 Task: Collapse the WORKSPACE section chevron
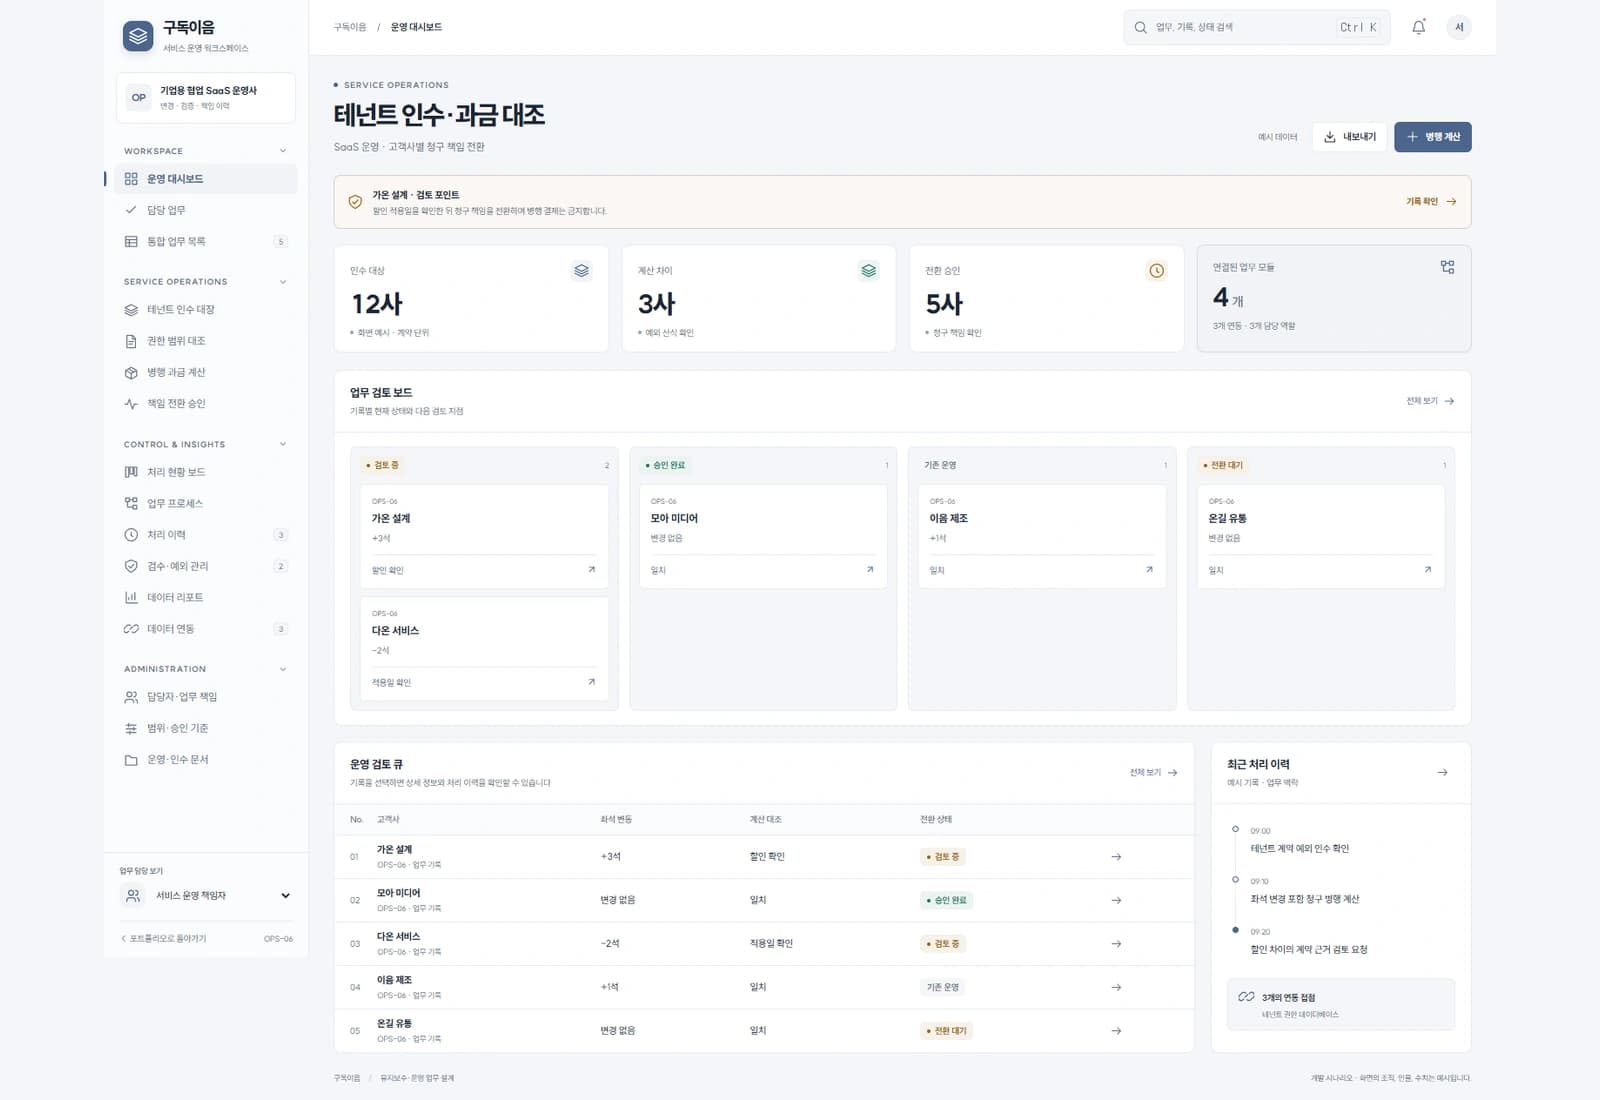tap(283, 151)
